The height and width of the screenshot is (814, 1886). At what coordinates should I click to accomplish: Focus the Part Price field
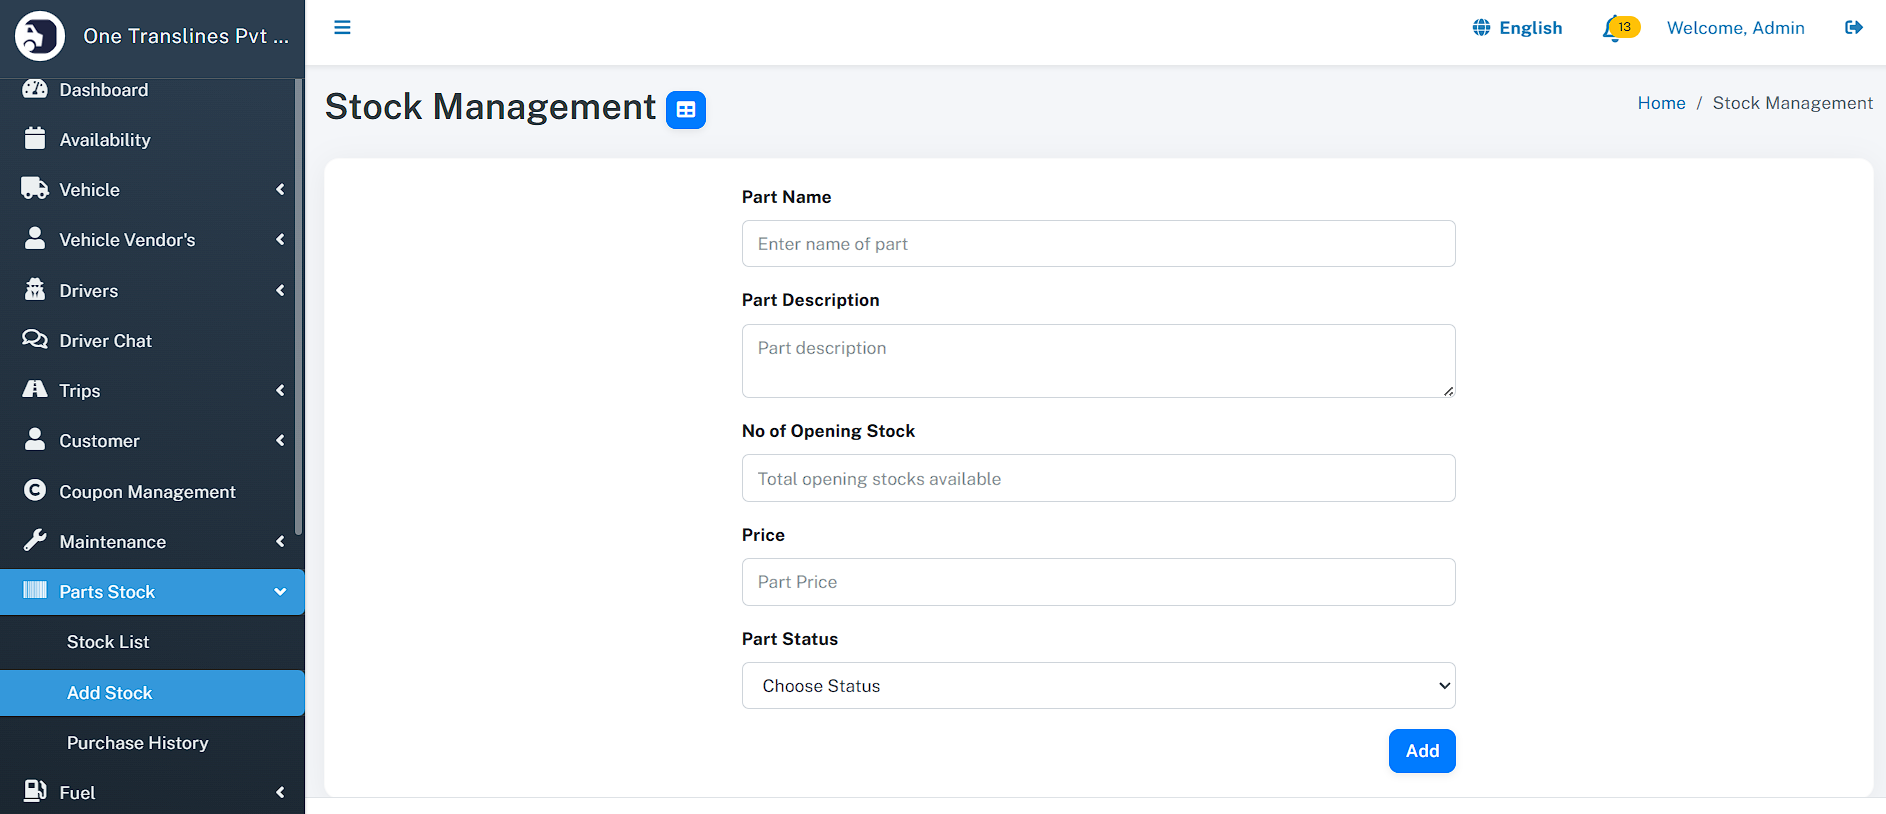coord(1098,582)
